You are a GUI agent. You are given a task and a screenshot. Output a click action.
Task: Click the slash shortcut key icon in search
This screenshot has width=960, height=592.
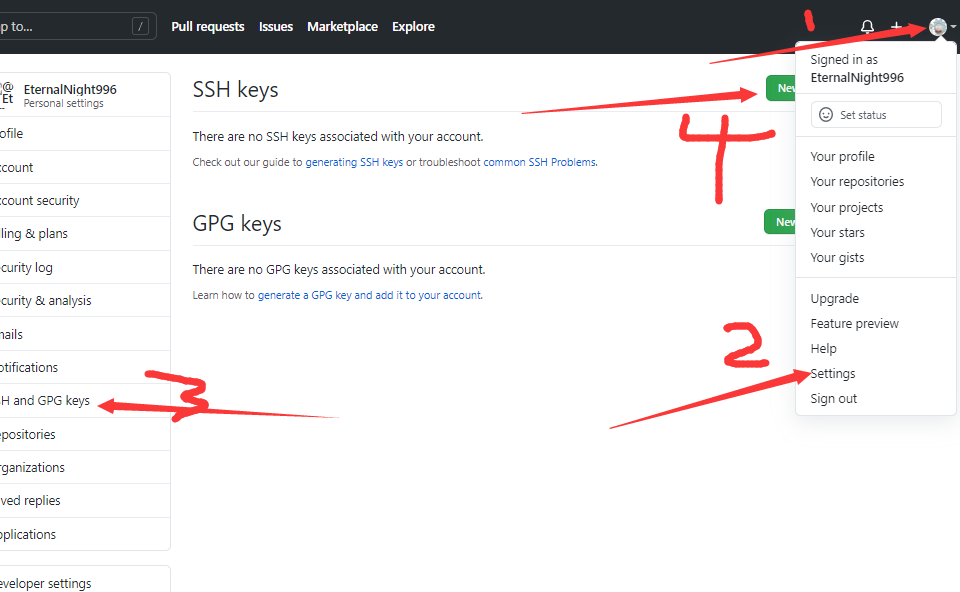(140, 26)
